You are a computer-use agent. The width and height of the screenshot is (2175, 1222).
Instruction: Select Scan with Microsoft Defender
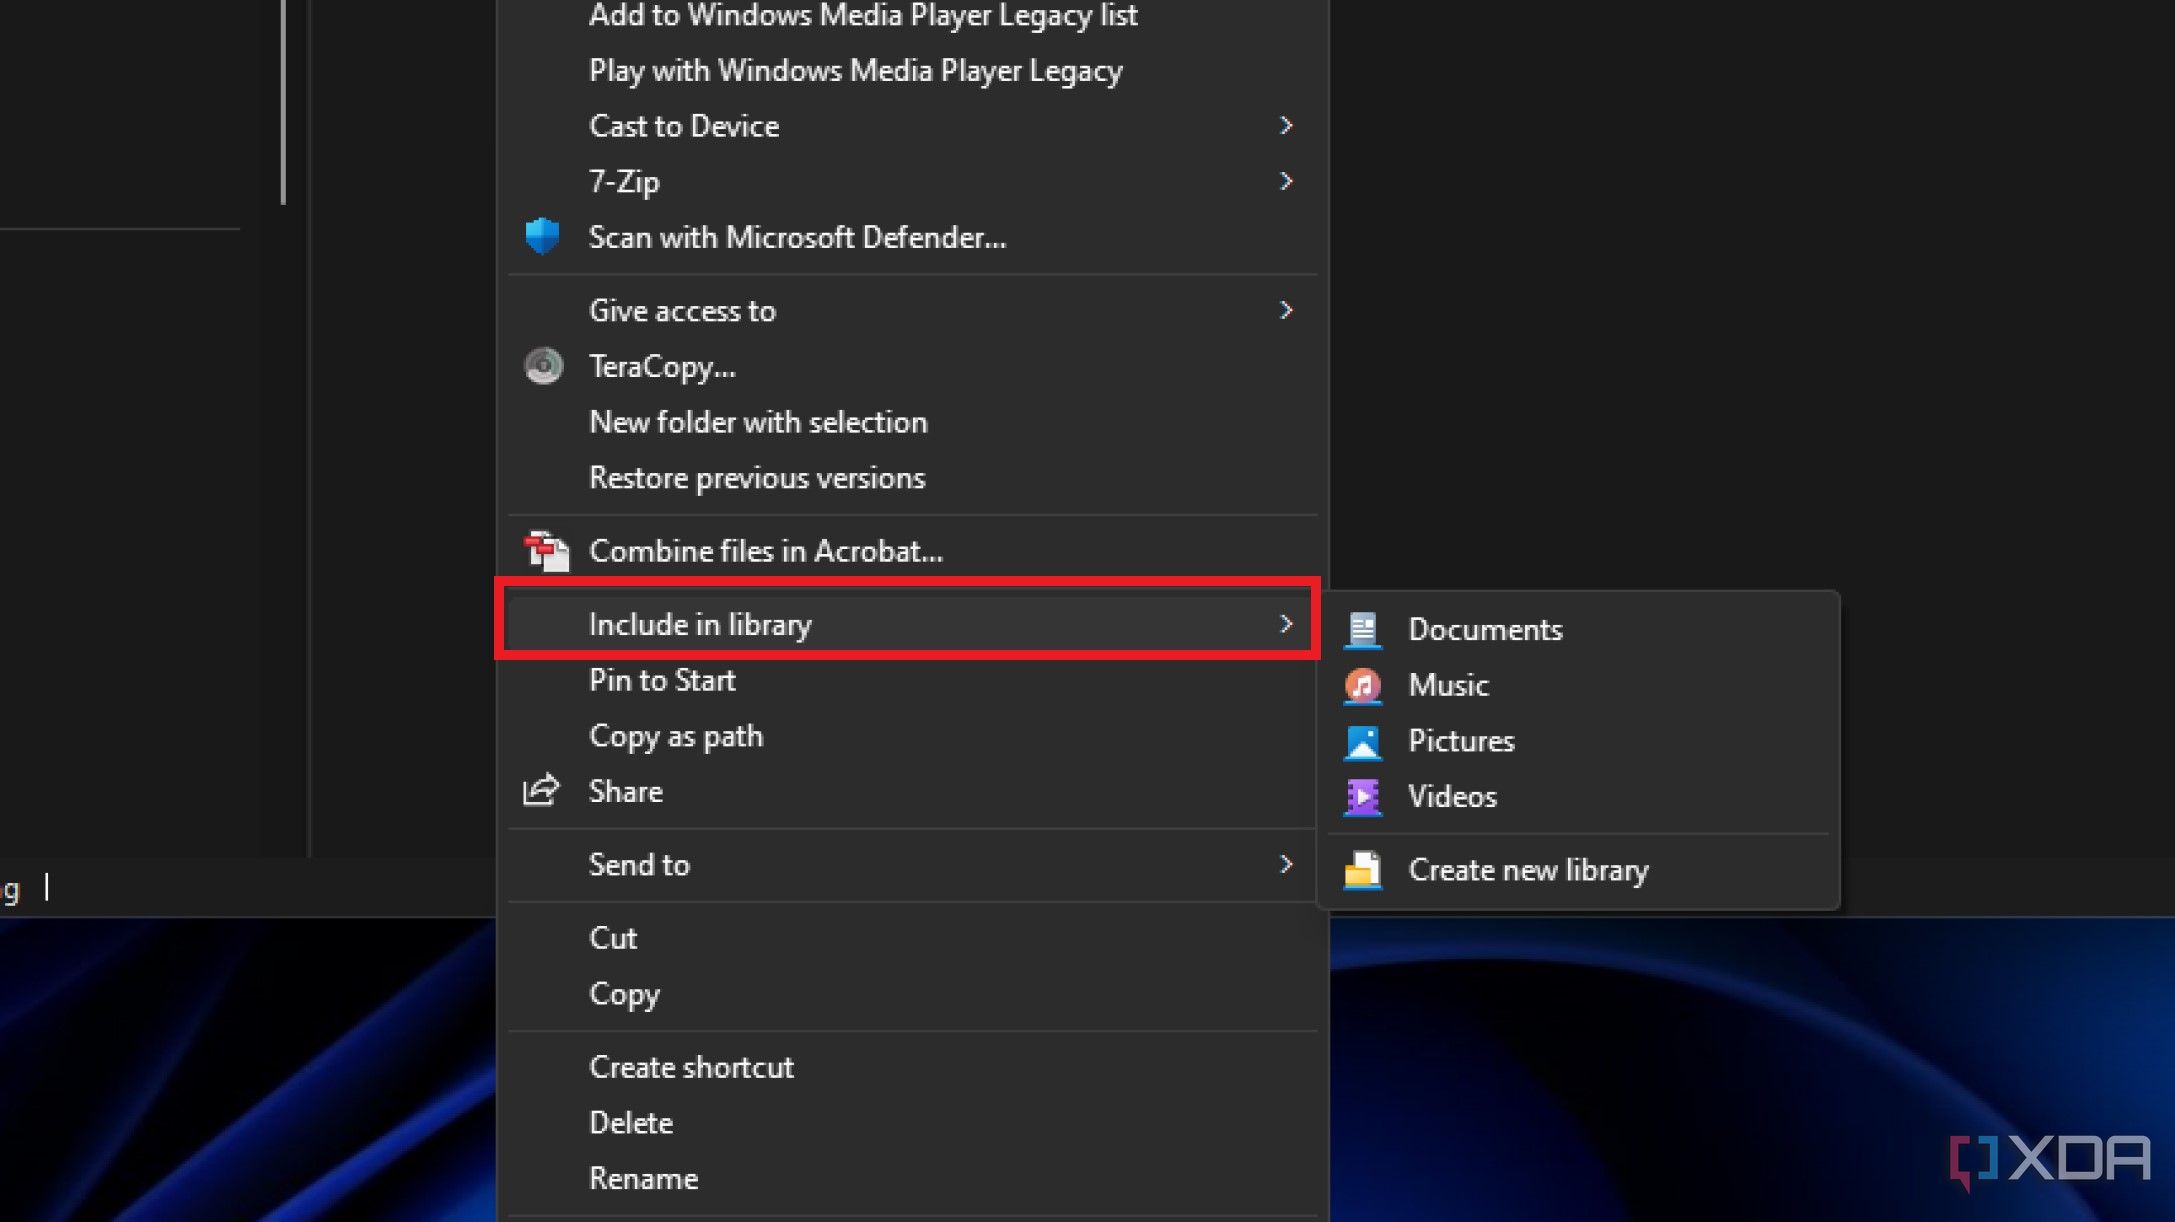pyautogui.click(x=912, y=237)
